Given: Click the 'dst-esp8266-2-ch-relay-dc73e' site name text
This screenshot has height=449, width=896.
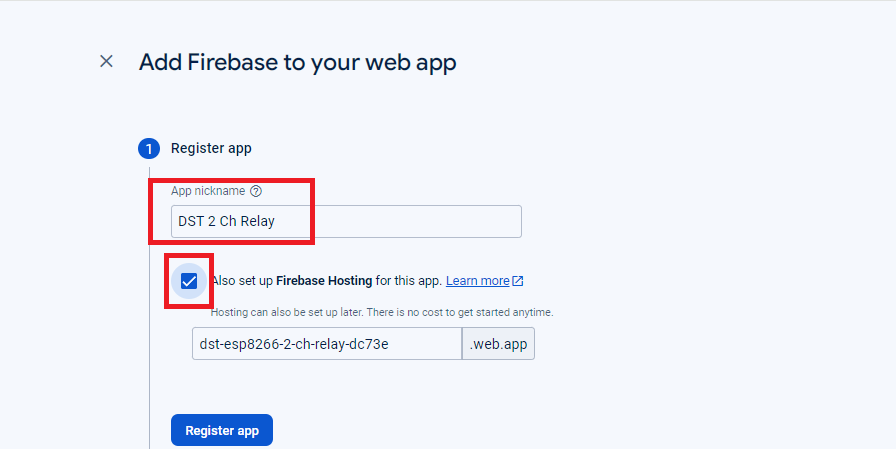Looking at the screenshot, I should [294, 344].
